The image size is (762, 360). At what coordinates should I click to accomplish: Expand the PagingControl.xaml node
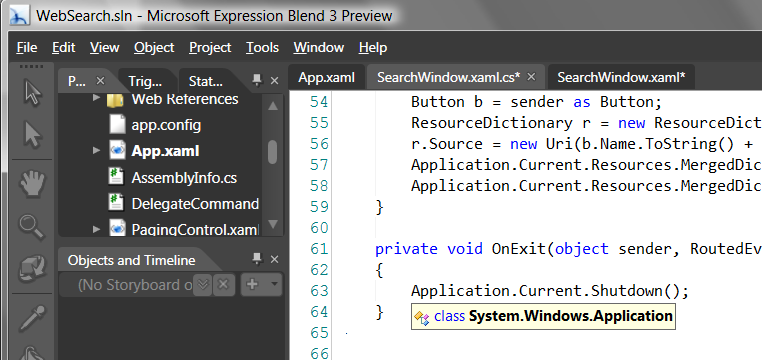click(96, 228)
